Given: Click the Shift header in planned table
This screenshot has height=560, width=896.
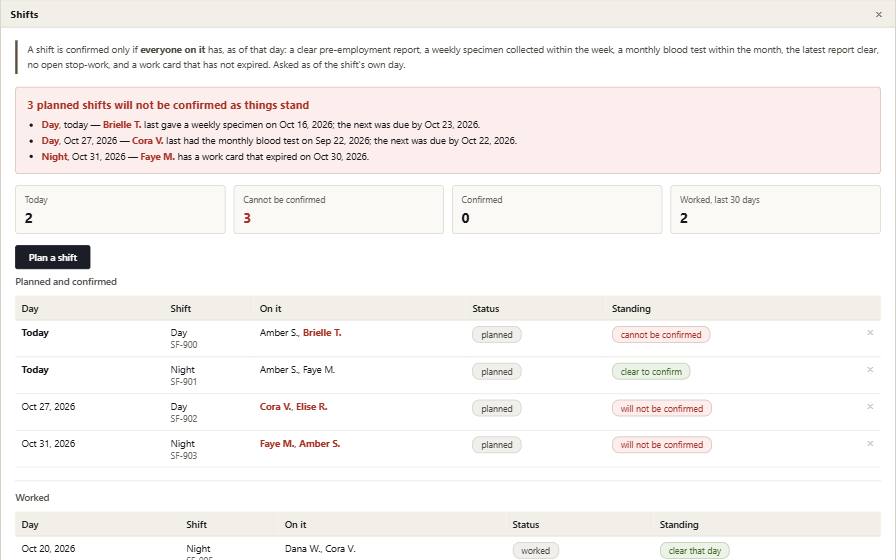Looking at the screenshot, I should coord(181,309).
